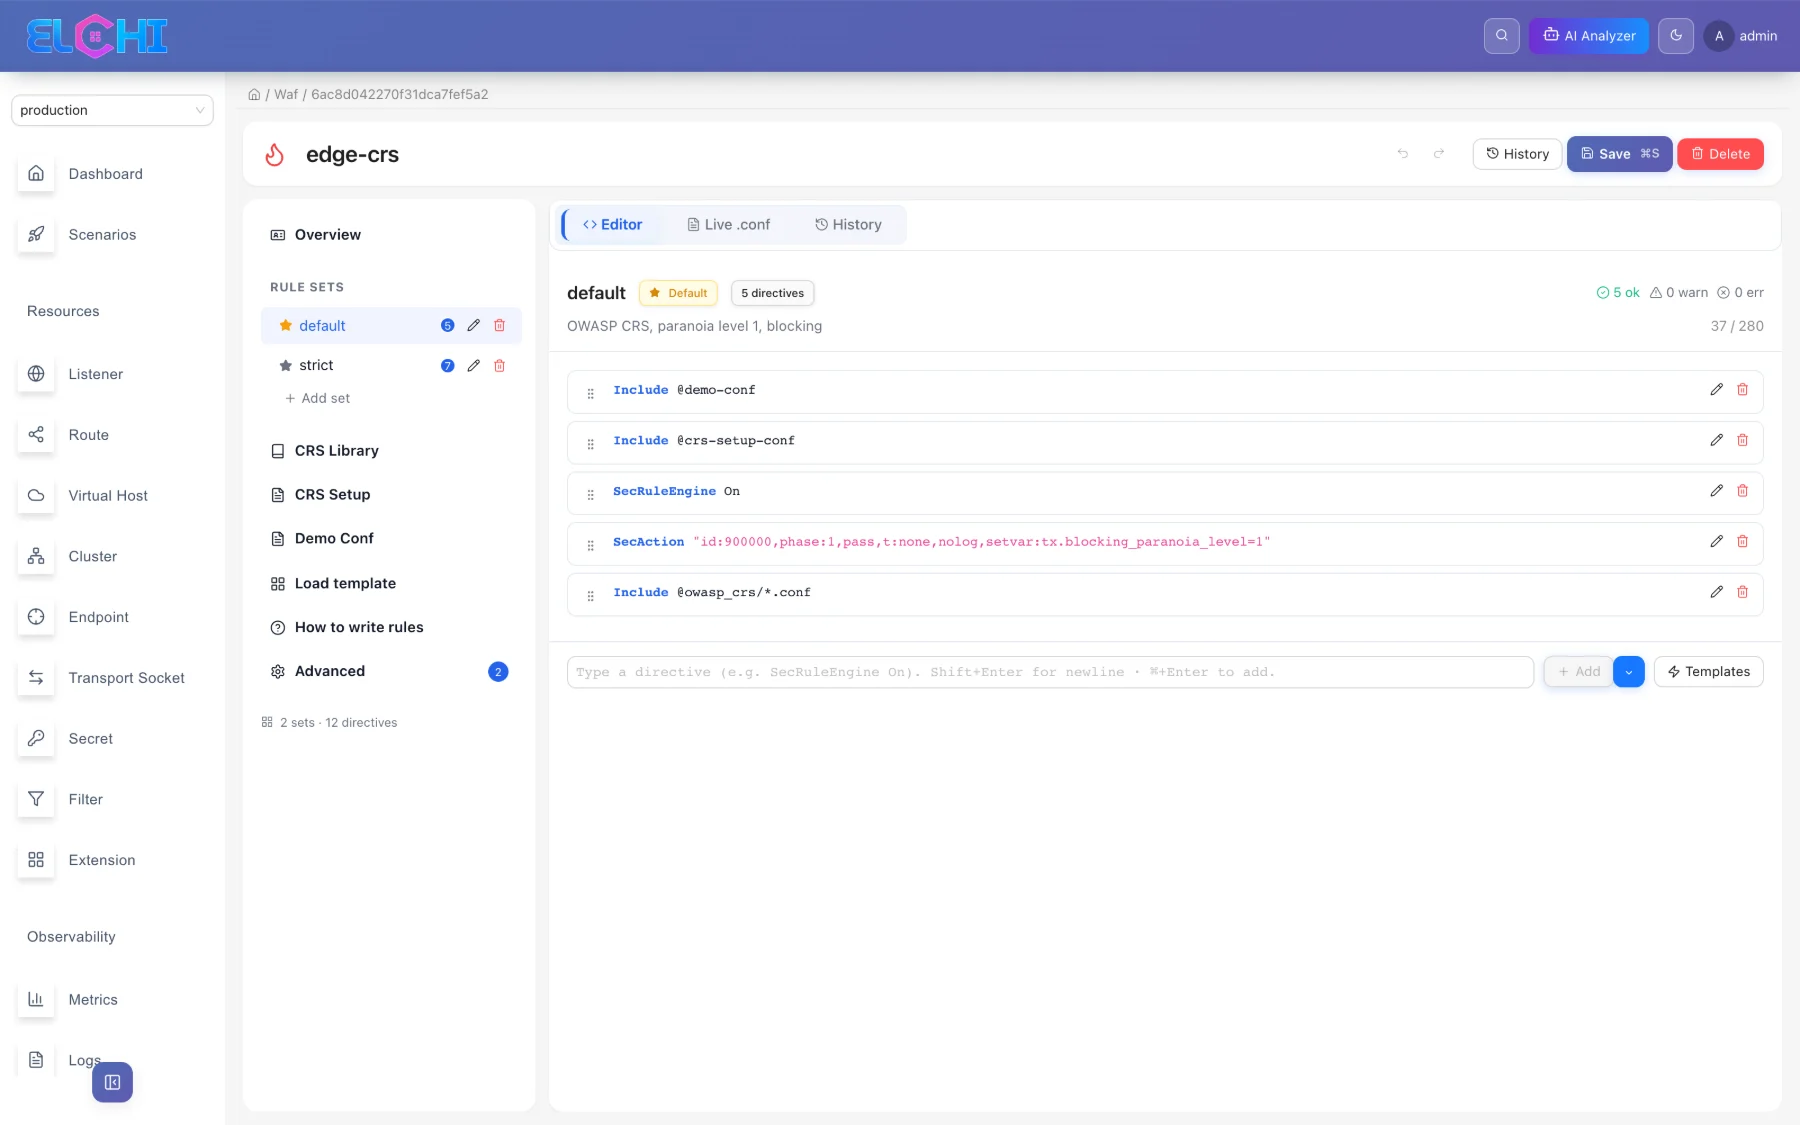This screenshot has height=1125, width=1800.
Task: Focus the directive input field
Action: tap(1050, 672)
